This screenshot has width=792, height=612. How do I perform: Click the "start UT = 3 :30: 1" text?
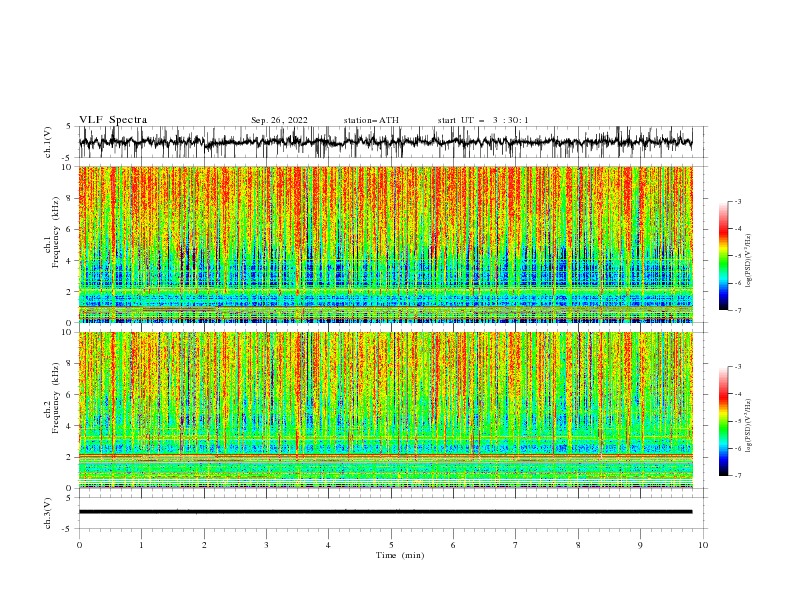click(x=483, y=120)
